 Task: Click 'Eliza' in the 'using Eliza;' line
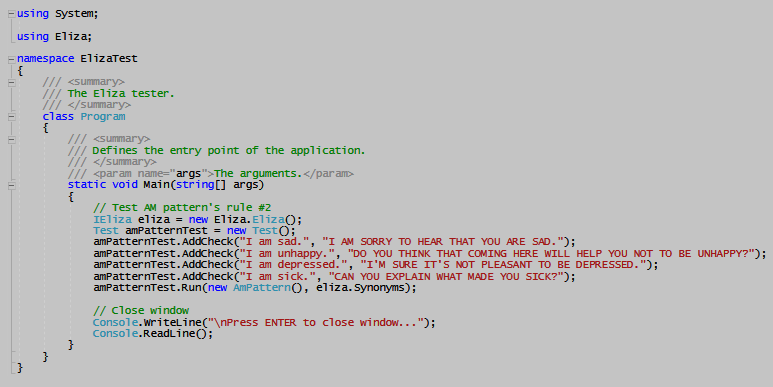tap(71, 36)
